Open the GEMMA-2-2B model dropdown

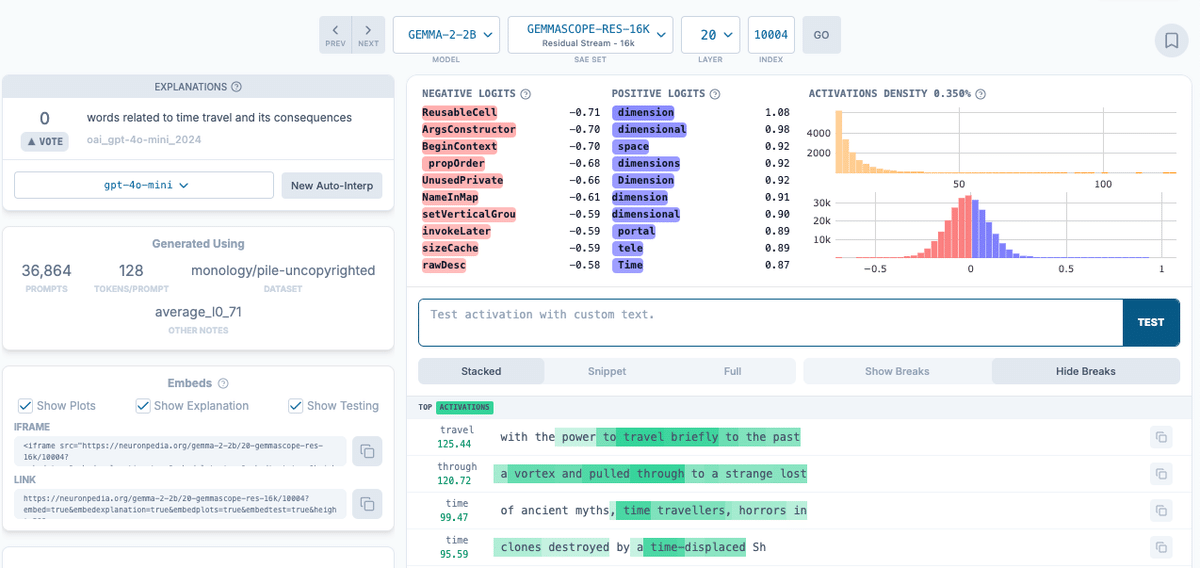[x=446, y=35]
